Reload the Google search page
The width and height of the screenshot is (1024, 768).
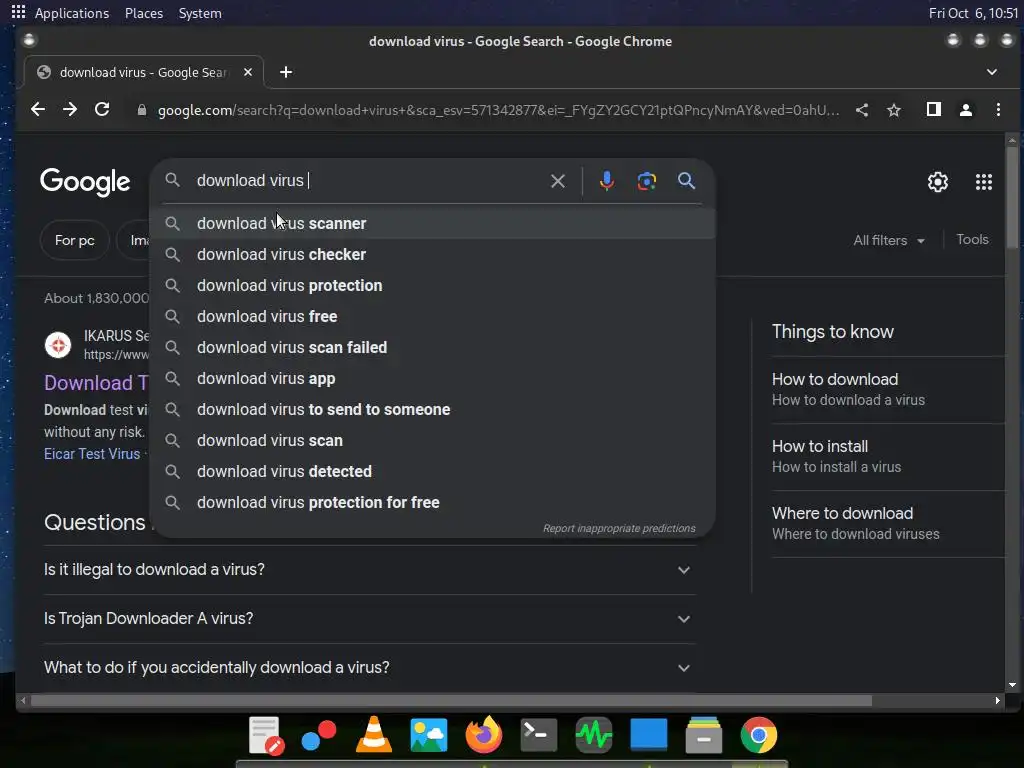[102, 110]
